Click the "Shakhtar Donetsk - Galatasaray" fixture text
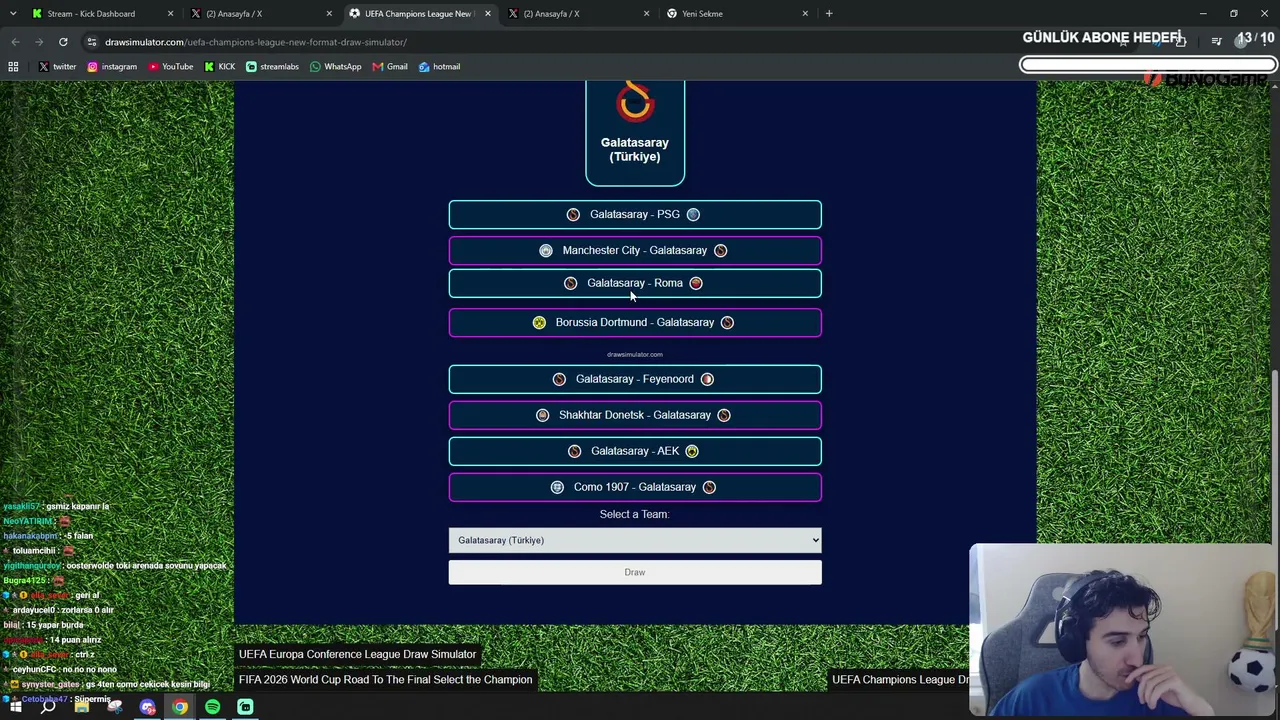This screenshot has width=1280, height=720. [x=635, y=415]
